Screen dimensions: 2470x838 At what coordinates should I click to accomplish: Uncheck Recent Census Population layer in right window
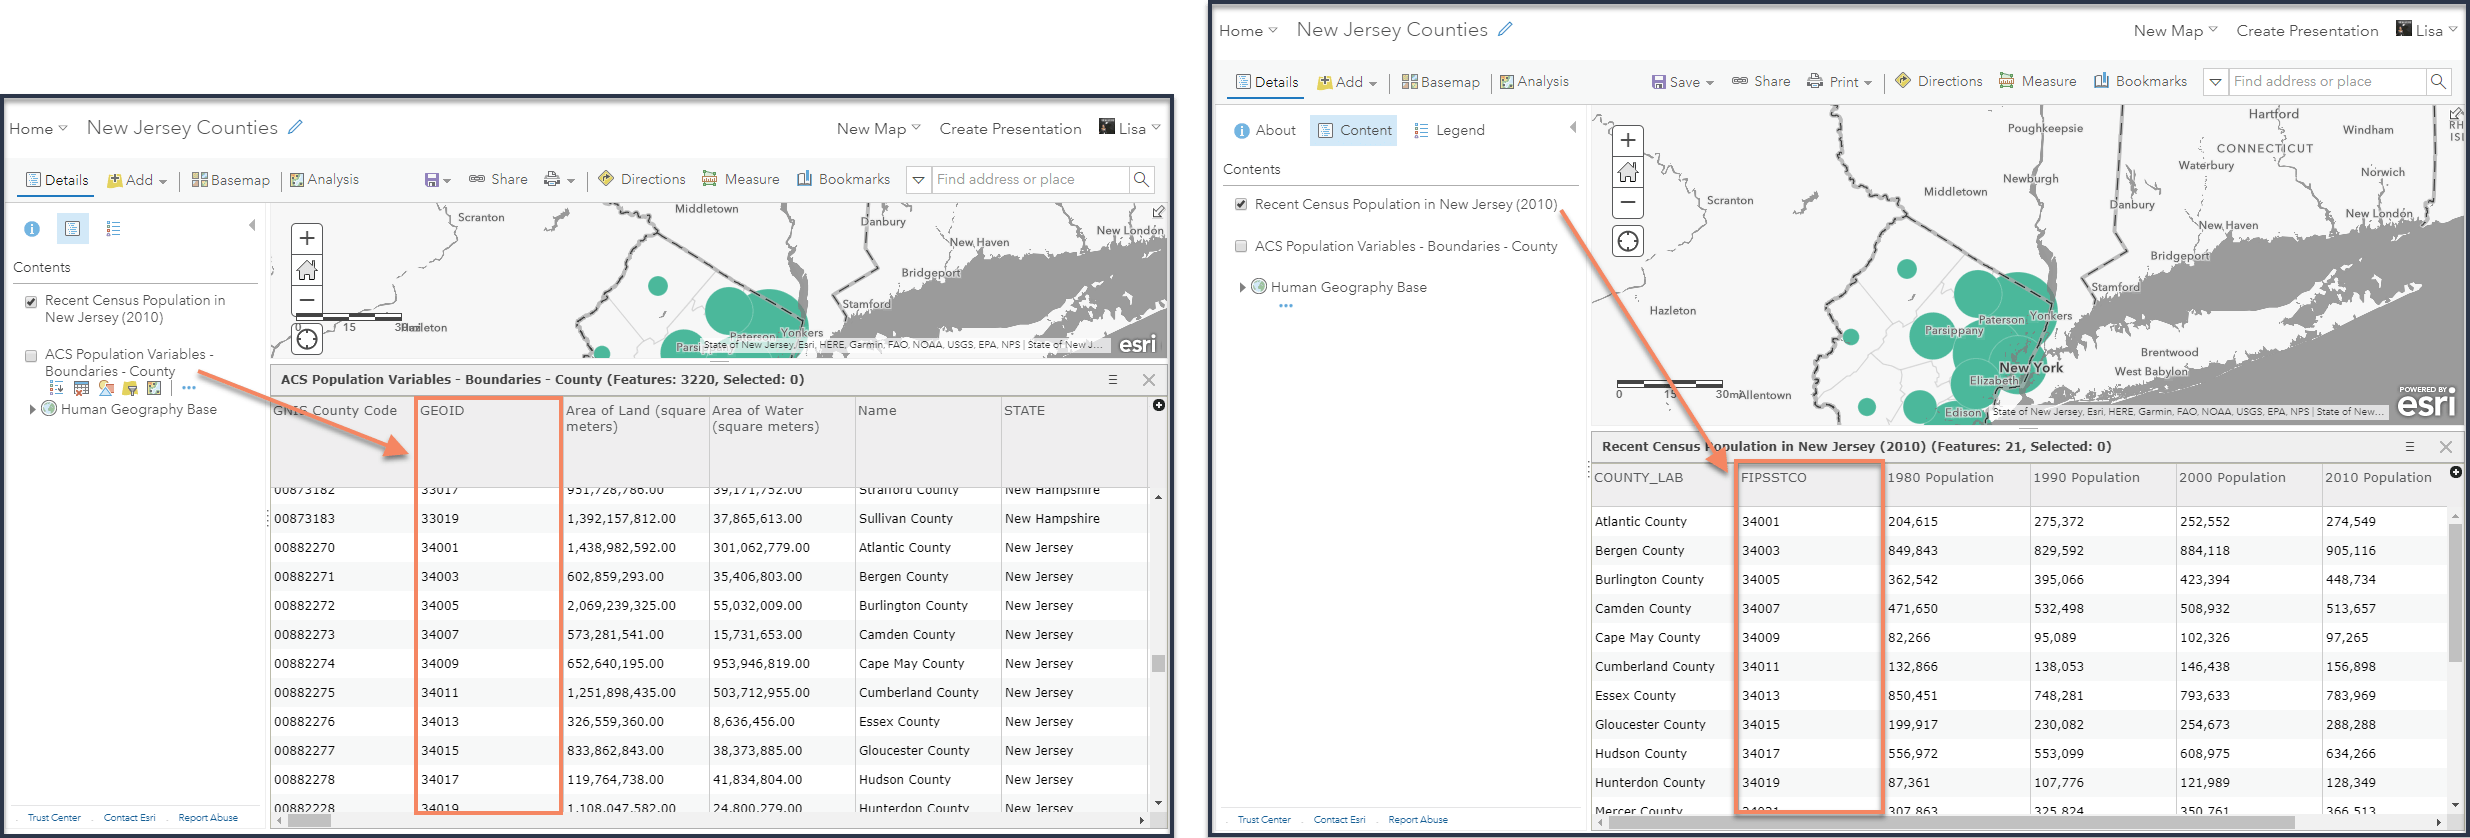[1241, 204]
